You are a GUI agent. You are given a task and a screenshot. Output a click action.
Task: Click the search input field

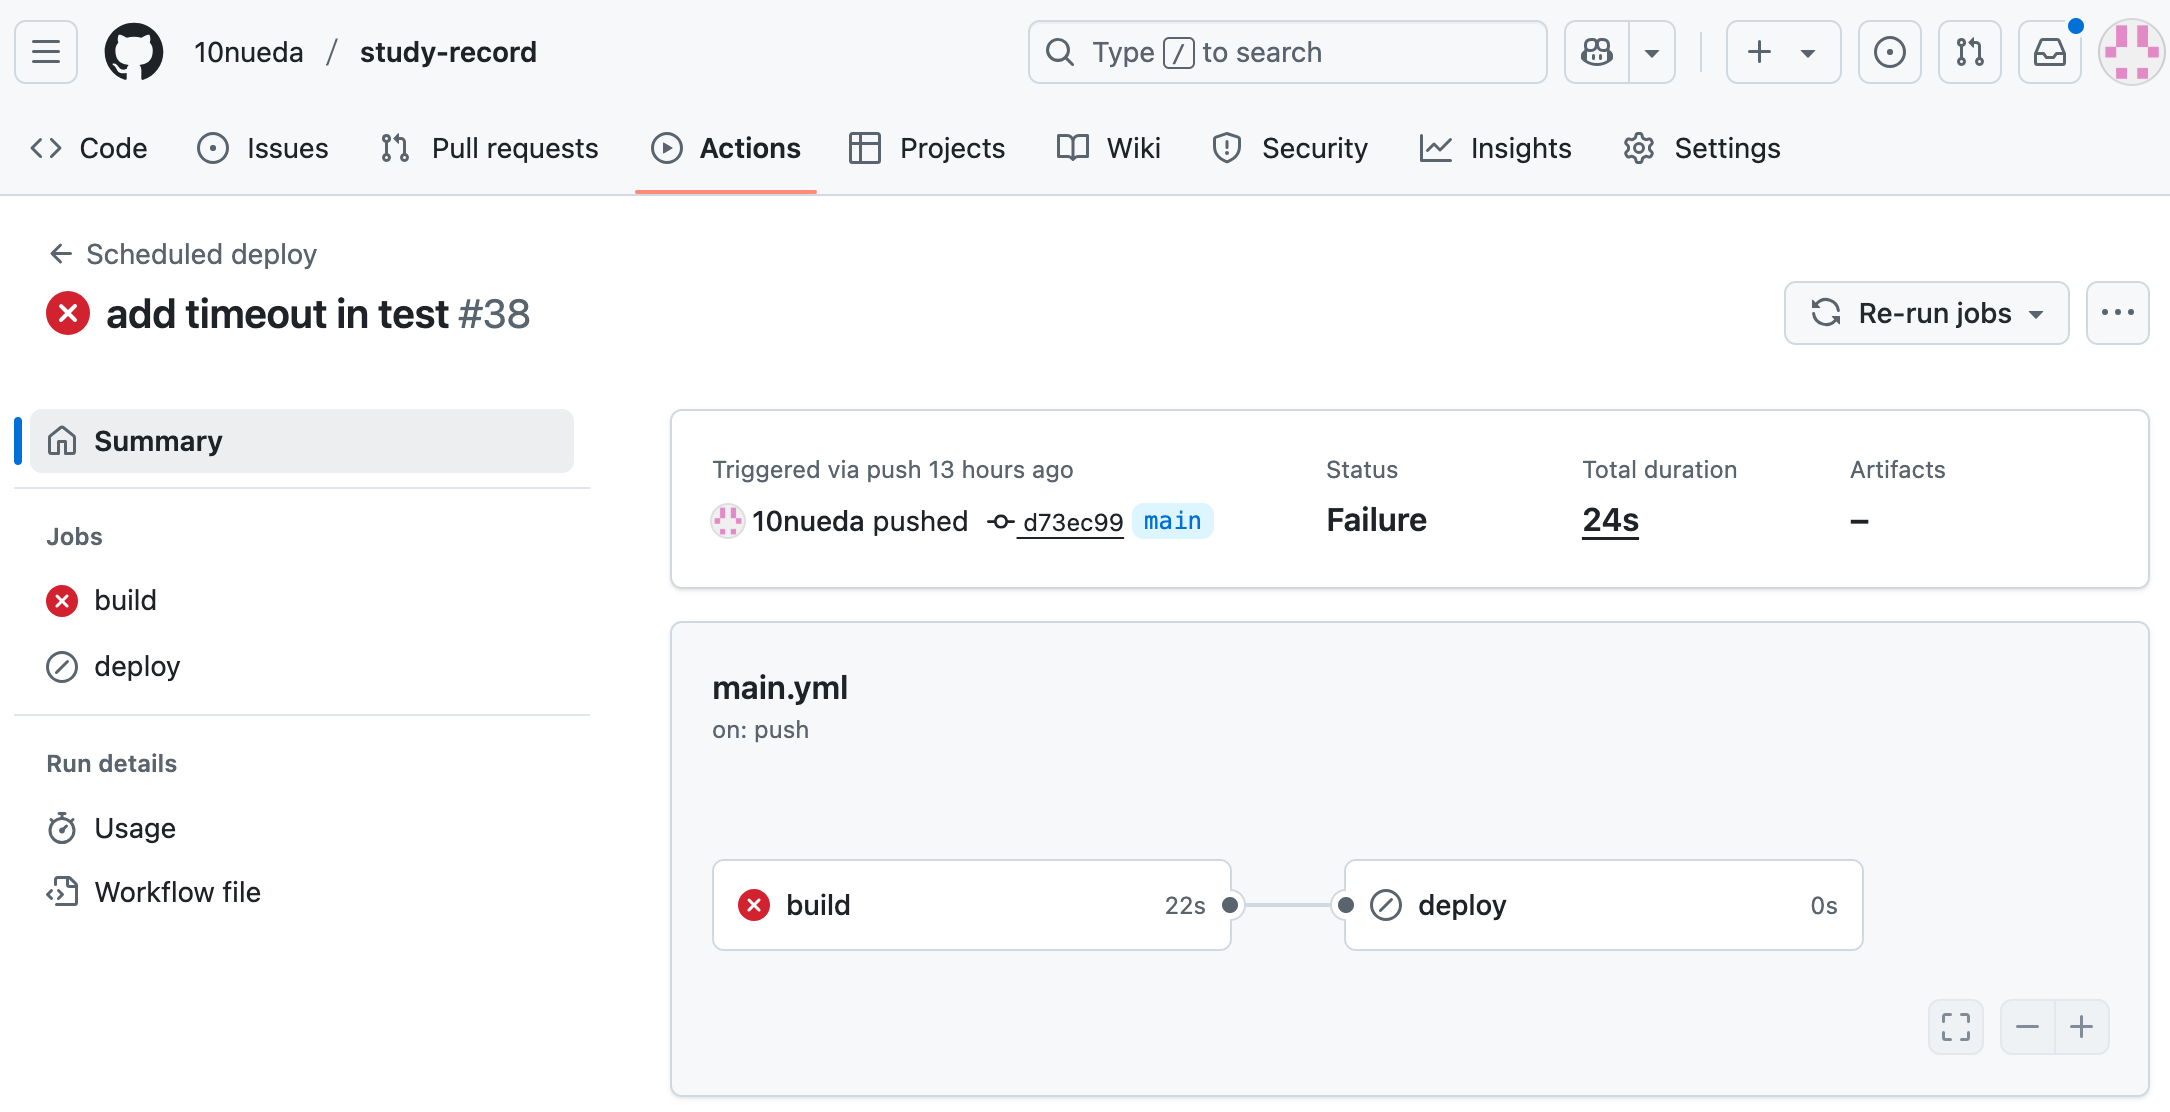click(1286, 52)
